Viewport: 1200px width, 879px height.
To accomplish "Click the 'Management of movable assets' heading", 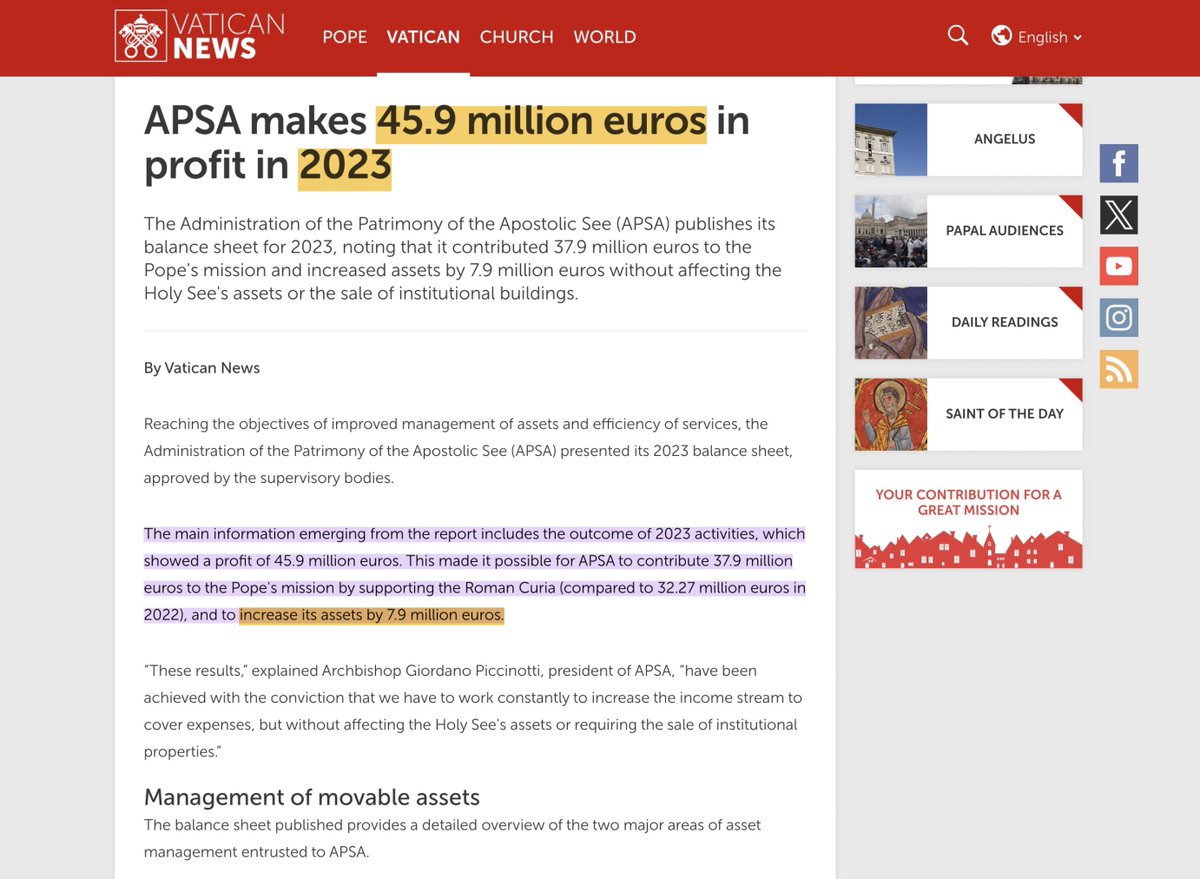I will click(x=312, y=797).
